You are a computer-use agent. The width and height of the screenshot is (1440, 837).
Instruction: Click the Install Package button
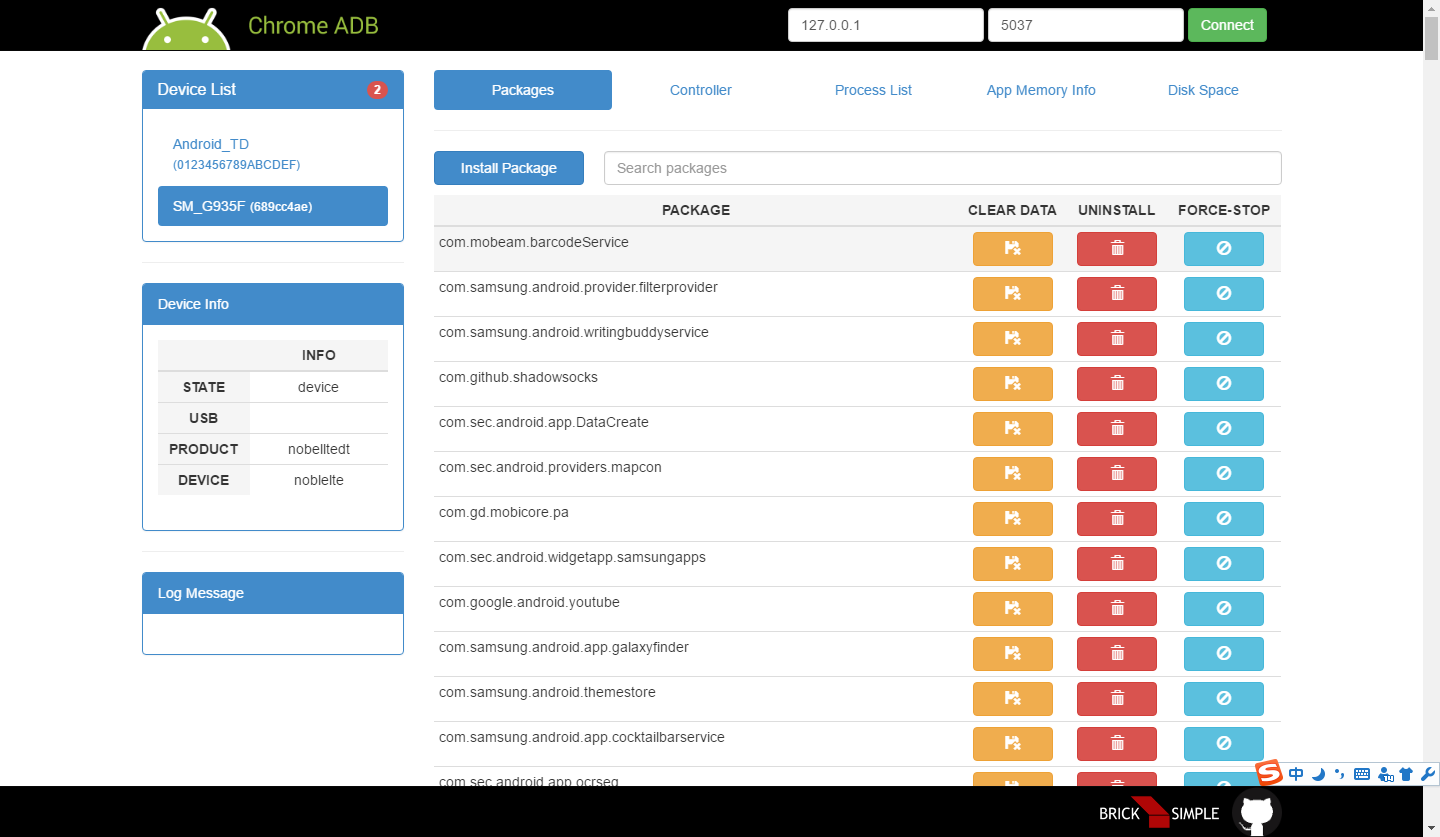508,168
